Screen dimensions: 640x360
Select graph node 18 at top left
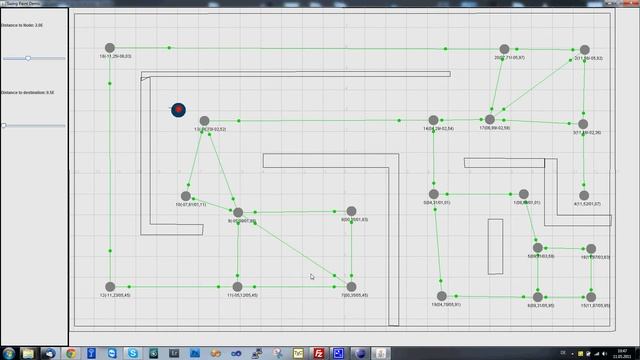coord(110,48)
